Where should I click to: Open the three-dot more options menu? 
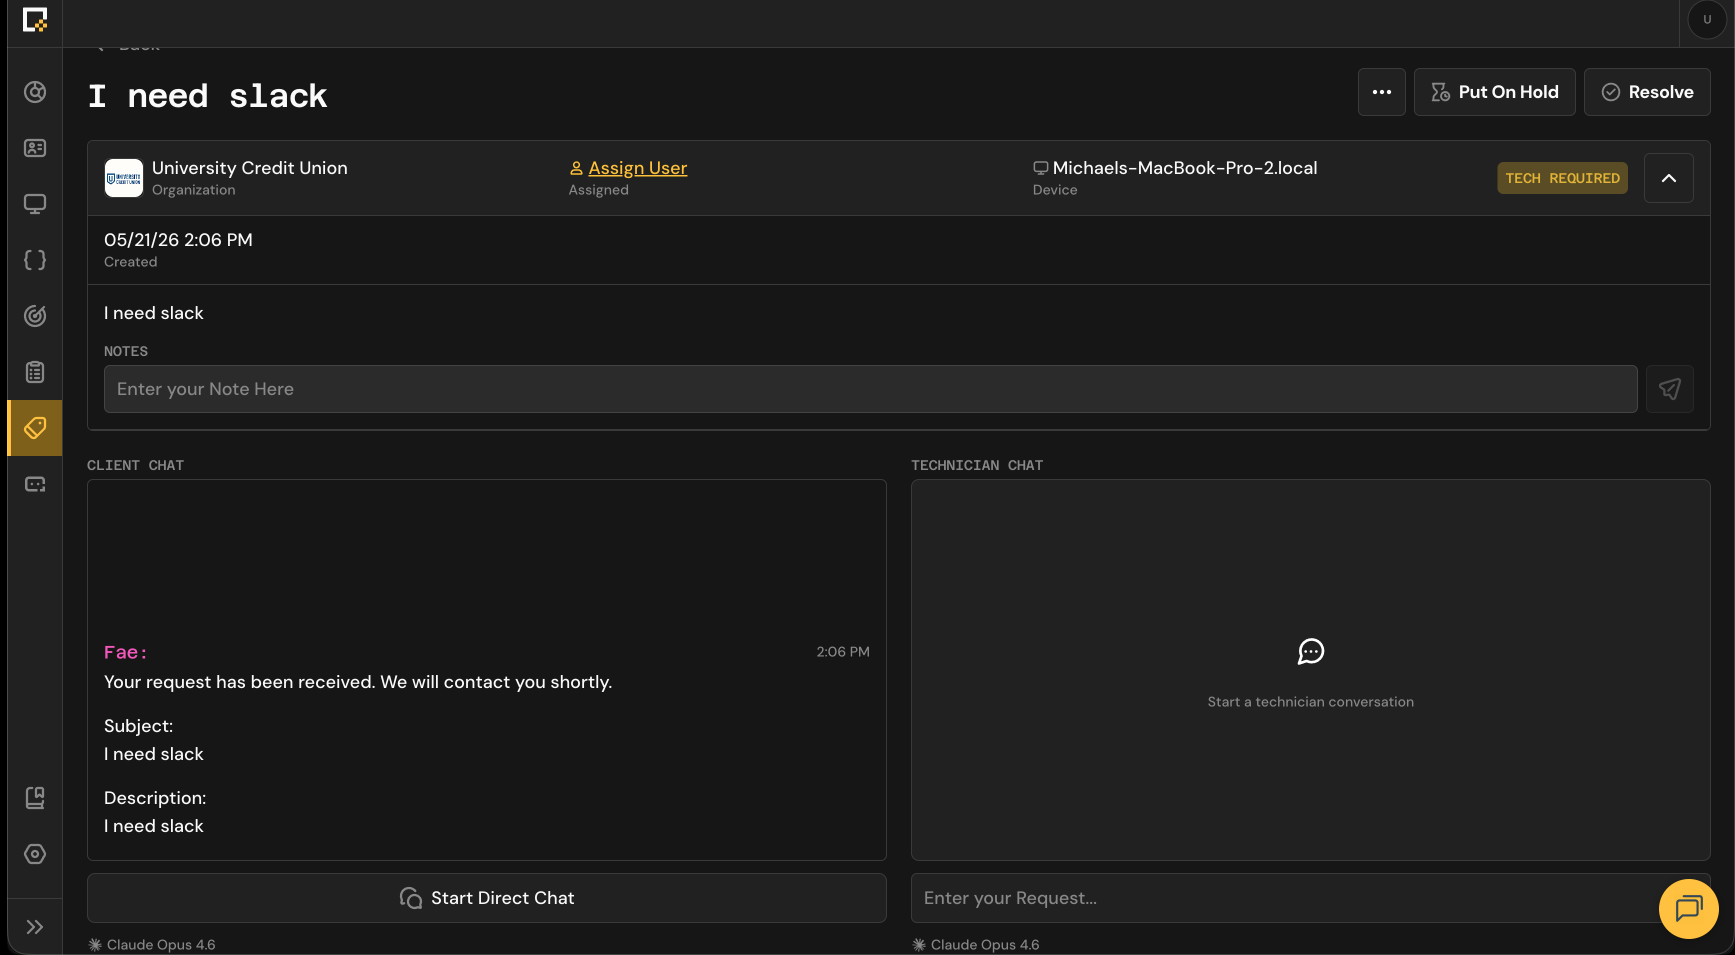(x=1382, y=92)
